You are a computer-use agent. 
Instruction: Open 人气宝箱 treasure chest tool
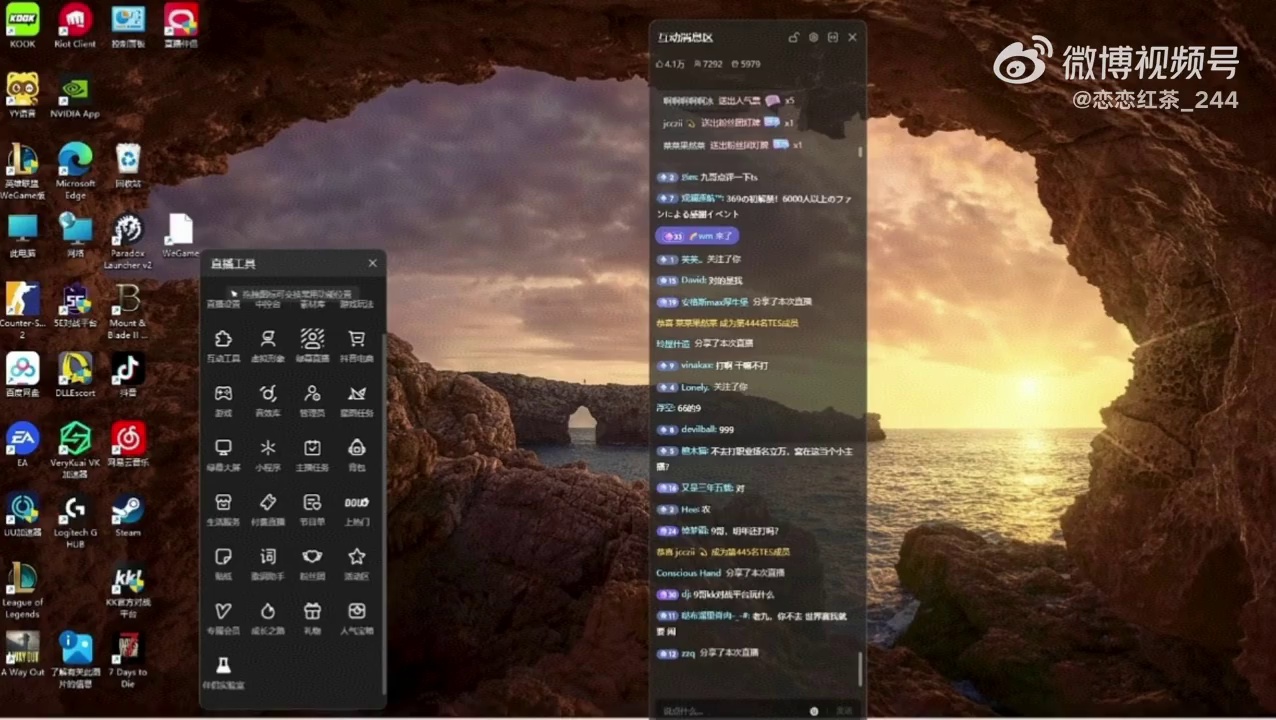tap(357, 617)
